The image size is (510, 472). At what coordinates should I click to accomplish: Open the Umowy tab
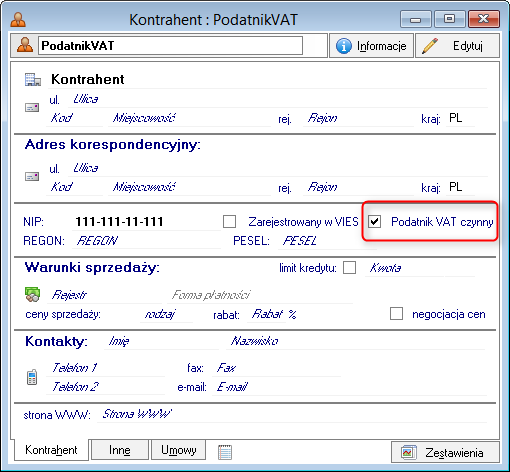point(179,450)
